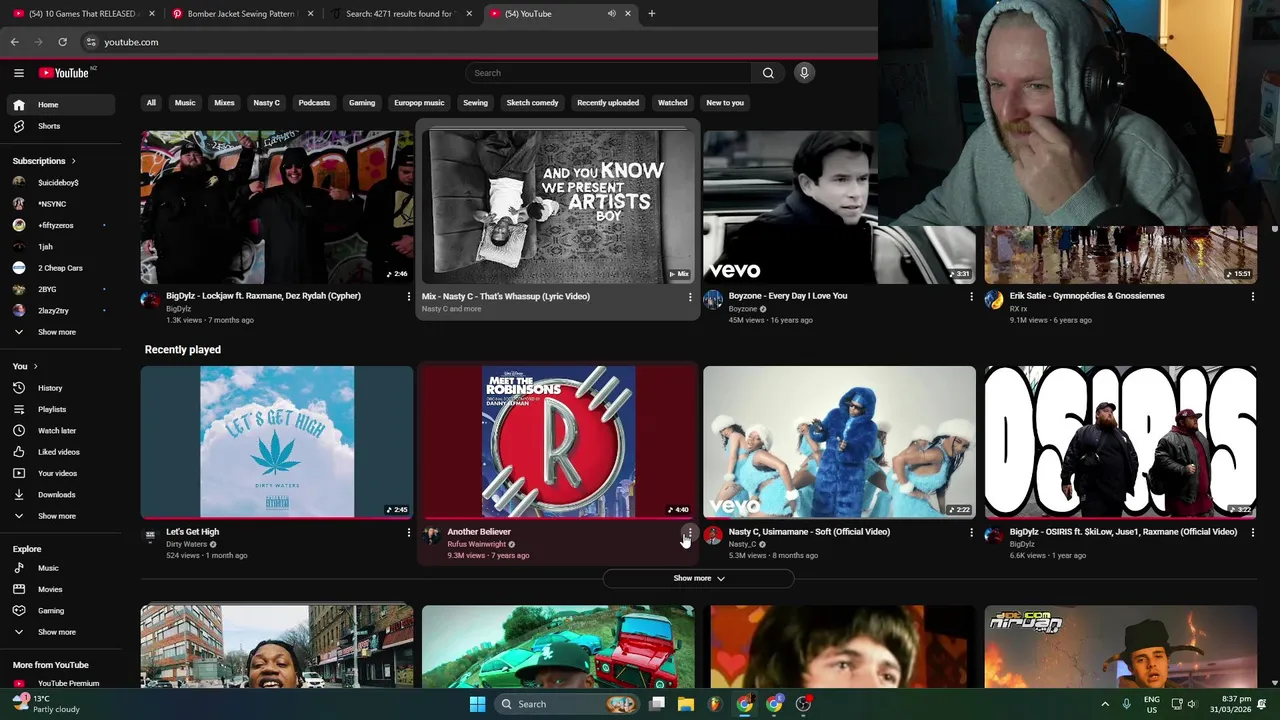Select the Music filter chip

coord(185,103)
